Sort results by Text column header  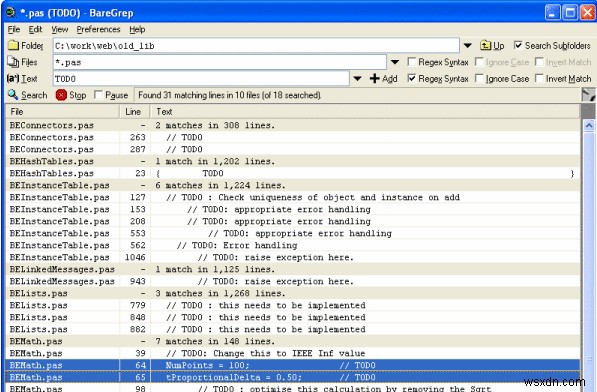click(x=366, y=112)
